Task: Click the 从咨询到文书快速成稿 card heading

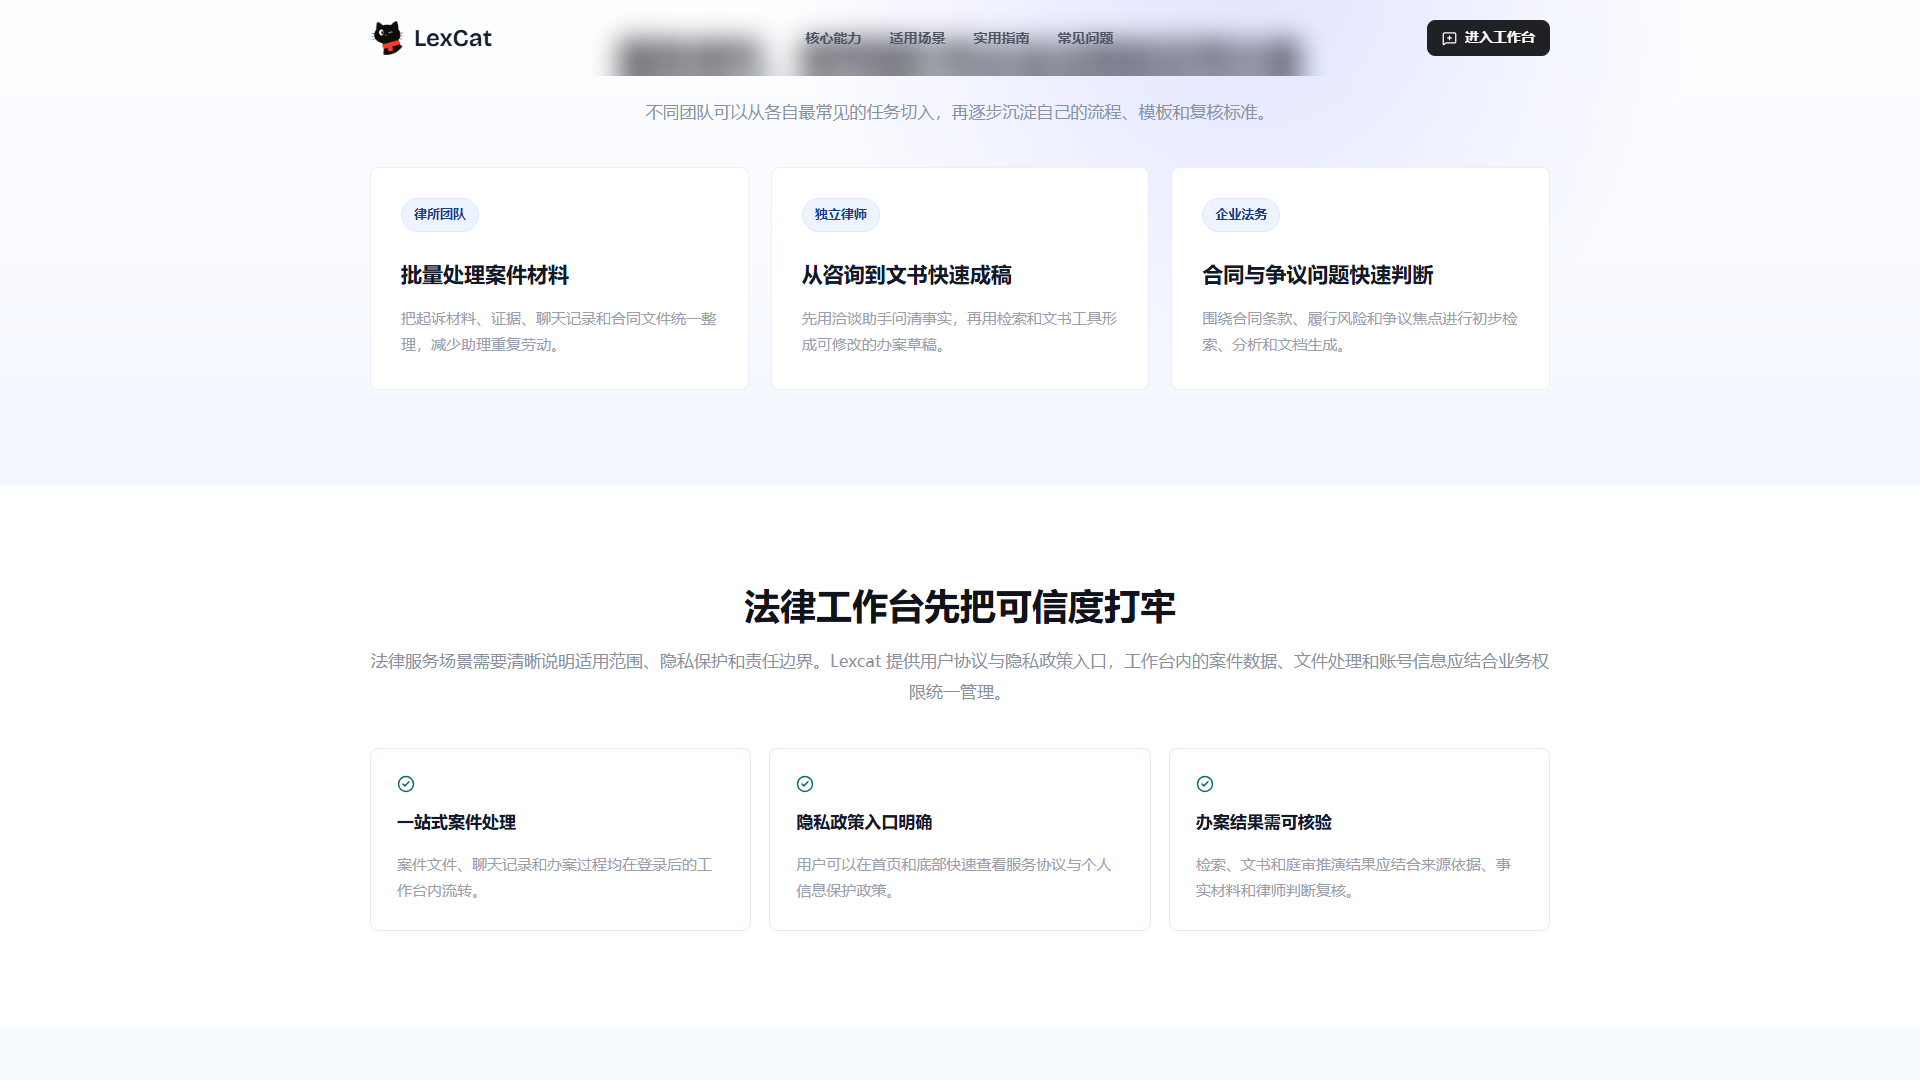Action: [906, 275]
